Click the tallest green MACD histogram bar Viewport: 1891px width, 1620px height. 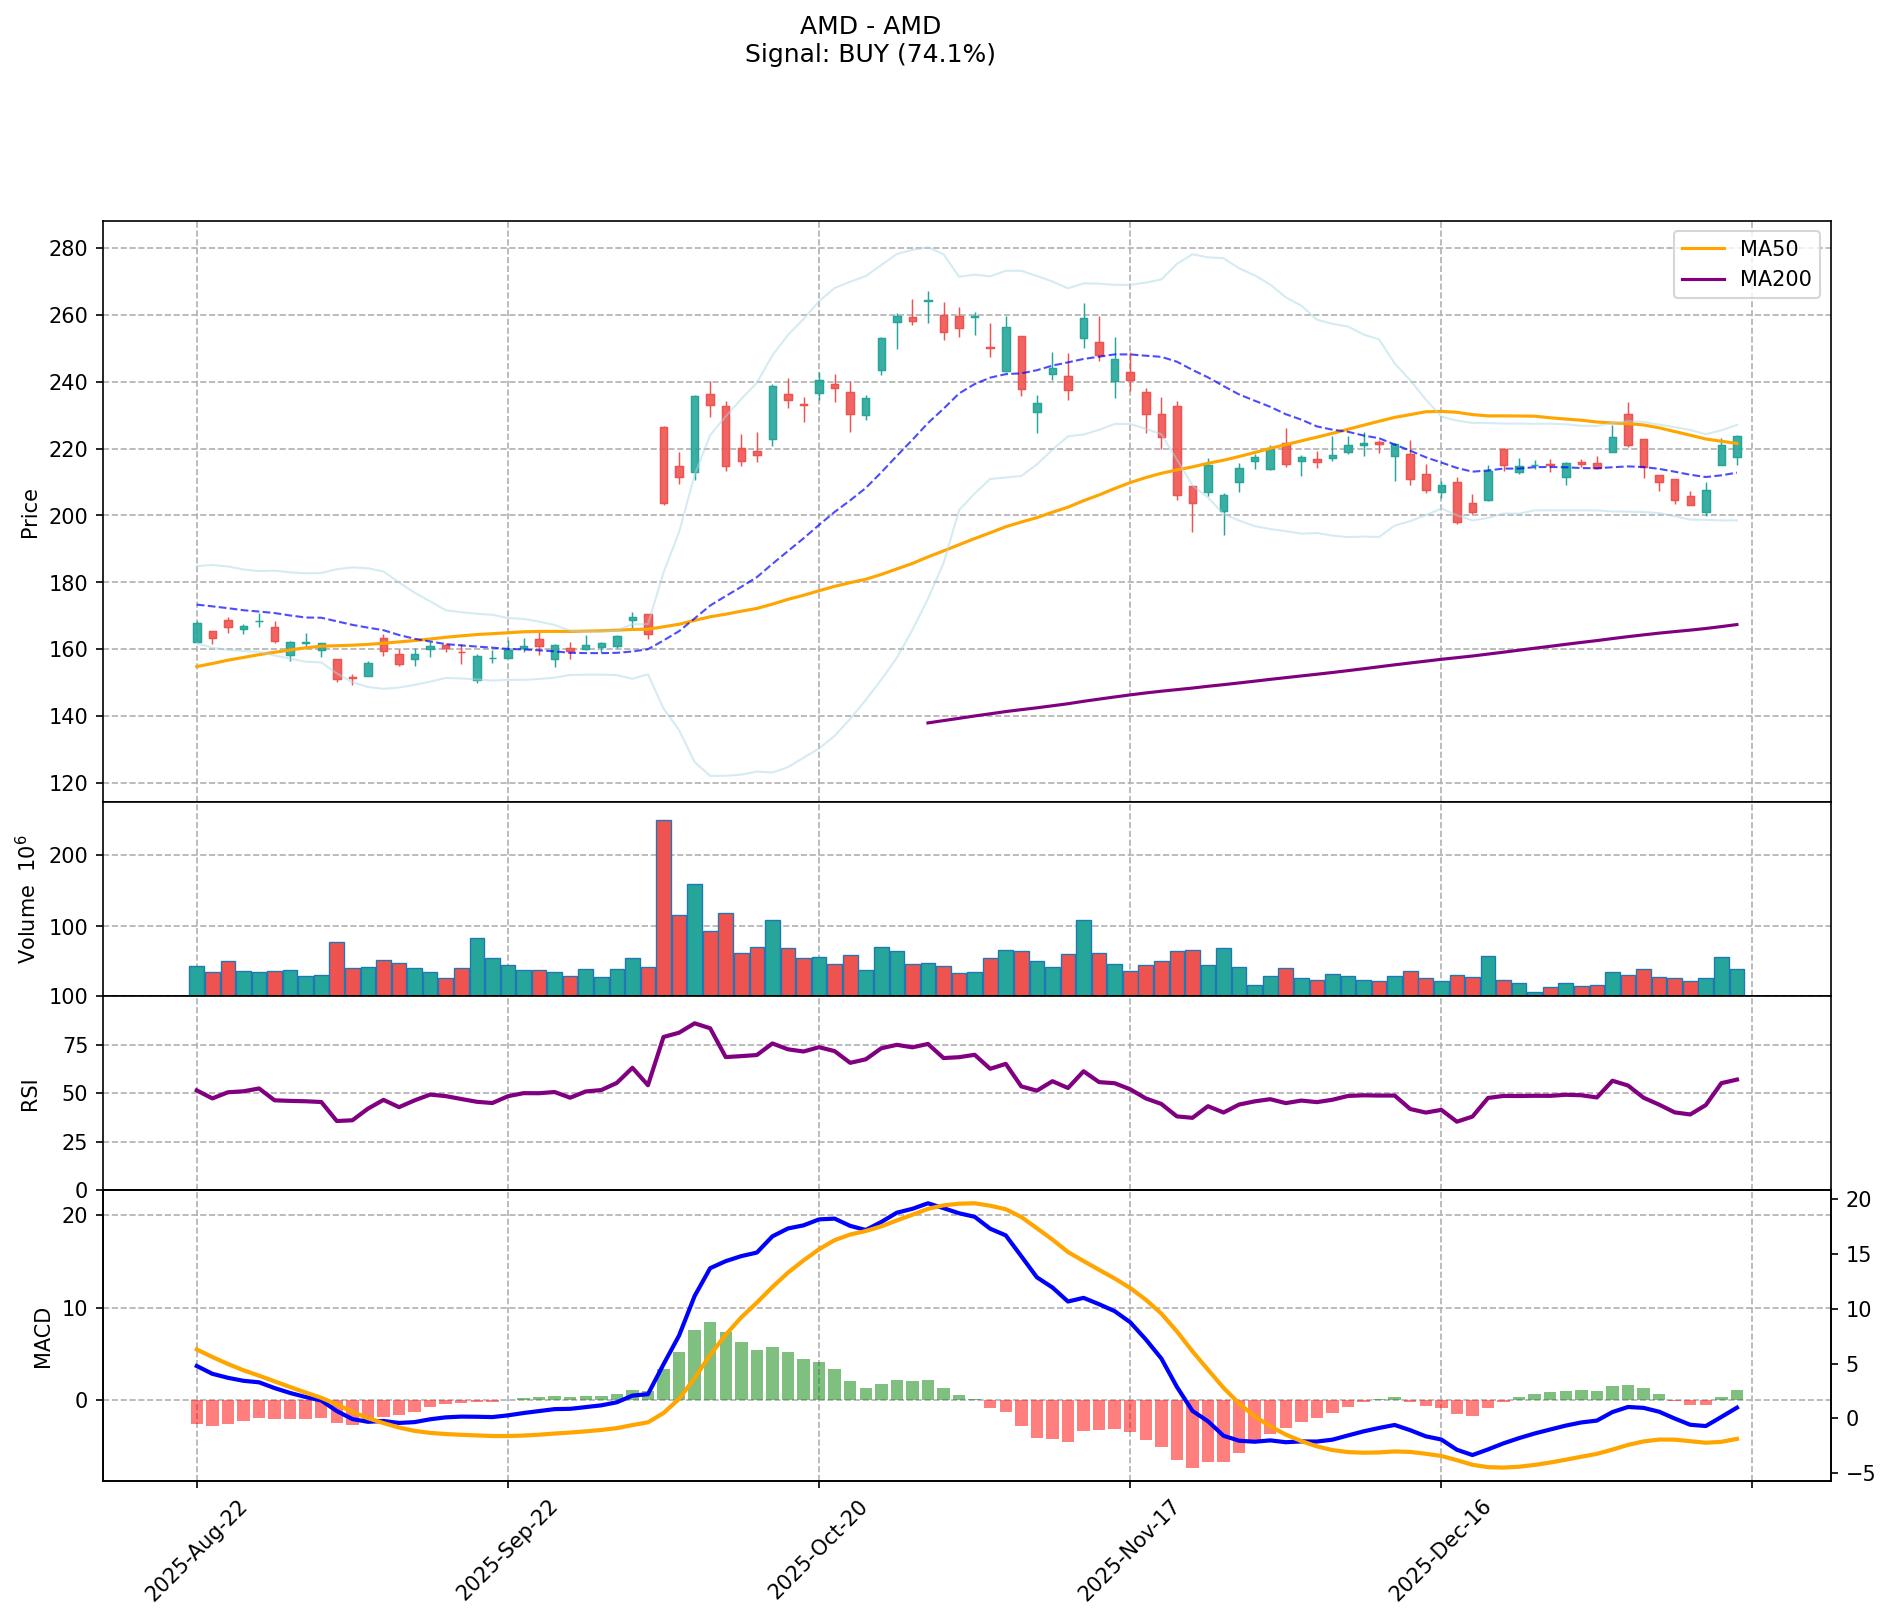click(710, 1361)
